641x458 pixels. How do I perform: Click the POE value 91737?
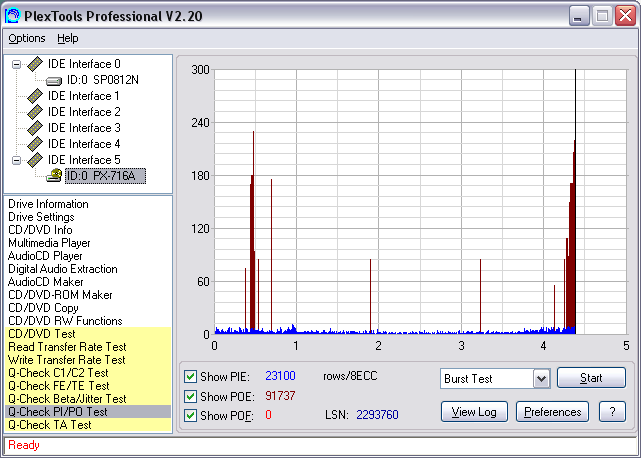[280, 396]
